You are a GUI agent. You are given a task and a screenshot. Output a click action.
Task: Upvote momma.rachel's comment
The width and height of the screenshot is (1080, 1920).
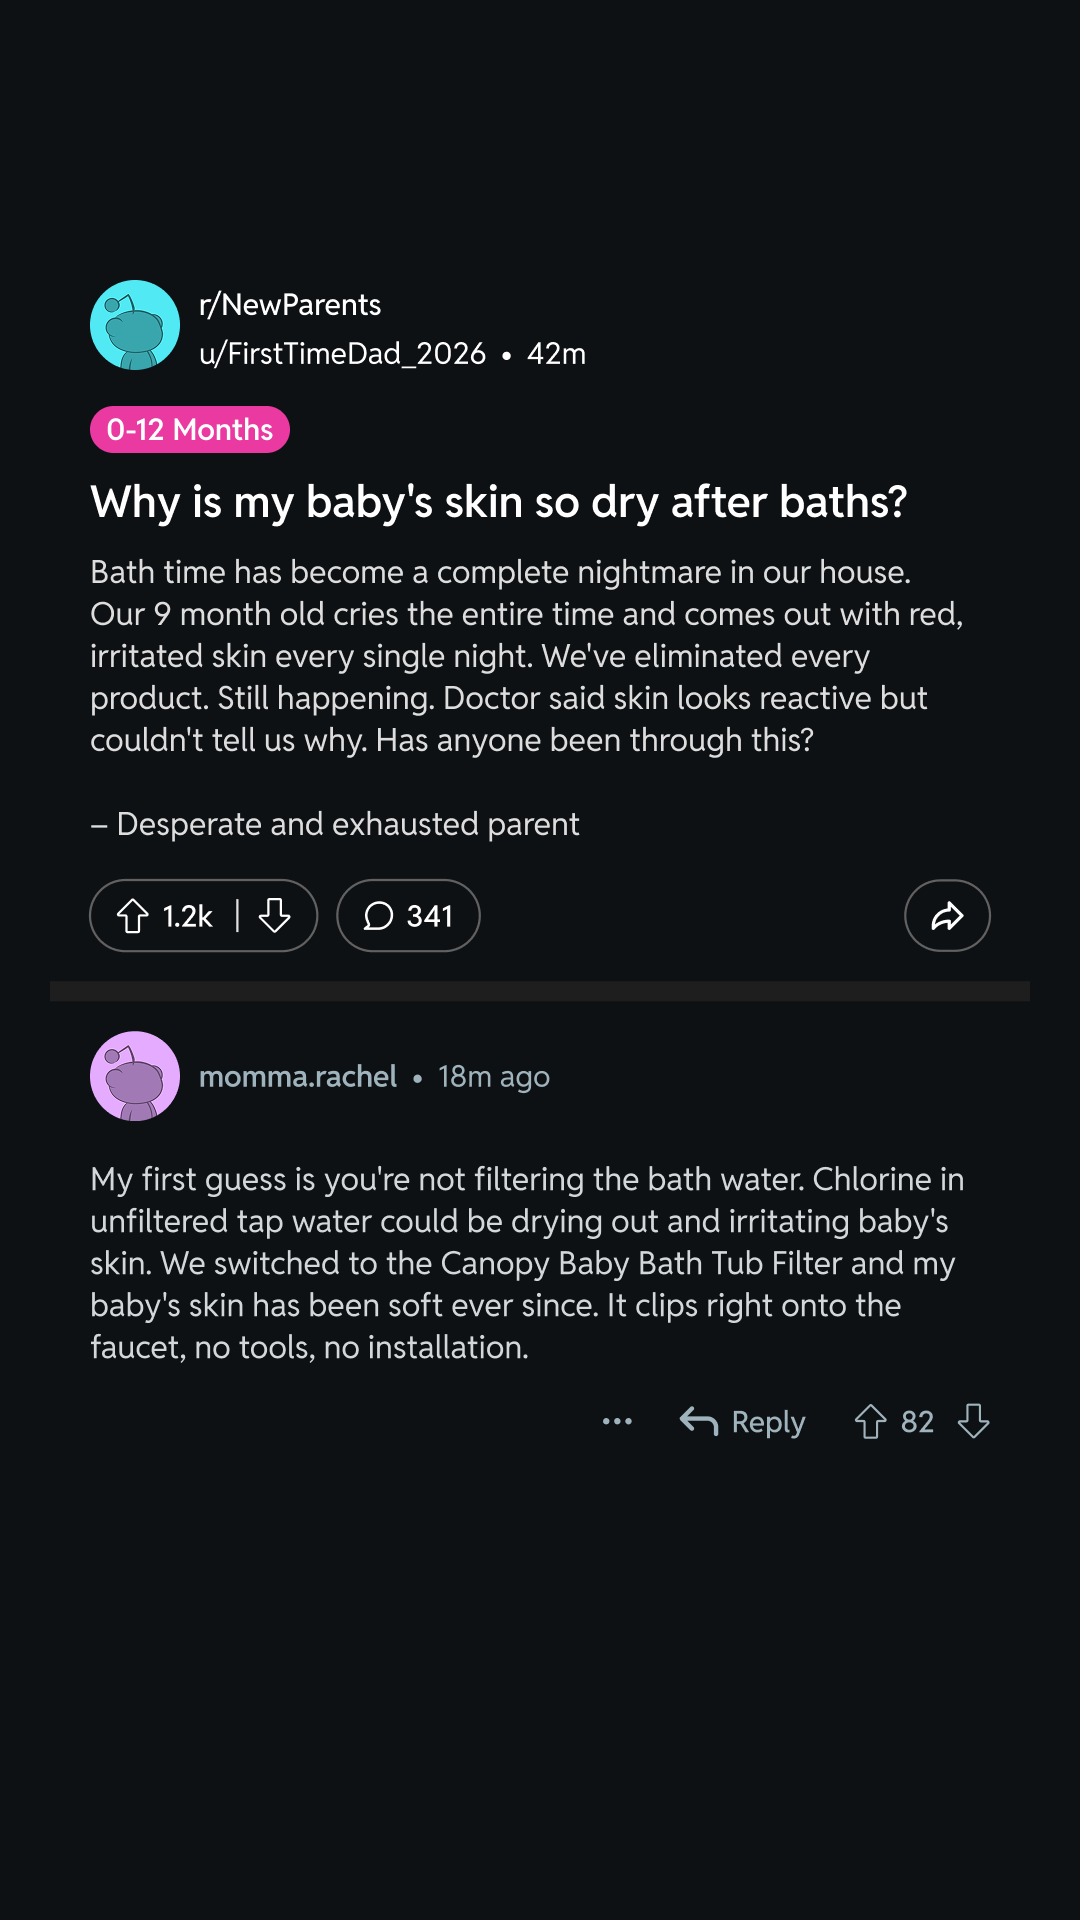(x=870, y=1421)
